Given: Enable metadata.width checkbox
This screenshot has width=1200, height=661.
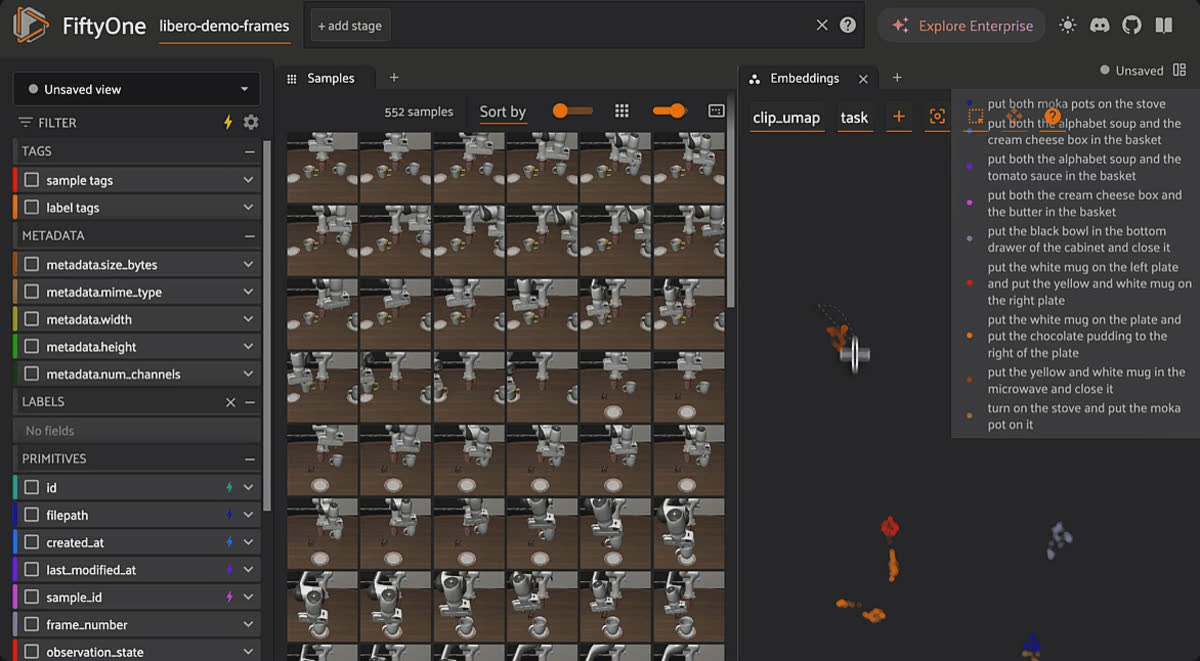Looking at the screenshot, I should tap(32, 319).
